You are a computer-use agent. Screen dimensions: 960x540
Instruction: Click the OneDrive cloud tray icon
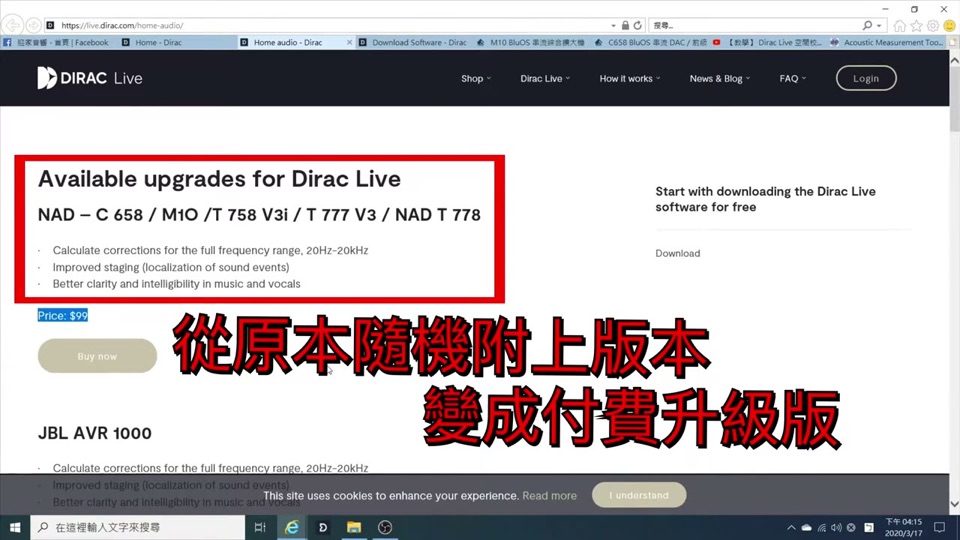click(x=807, y=527)
